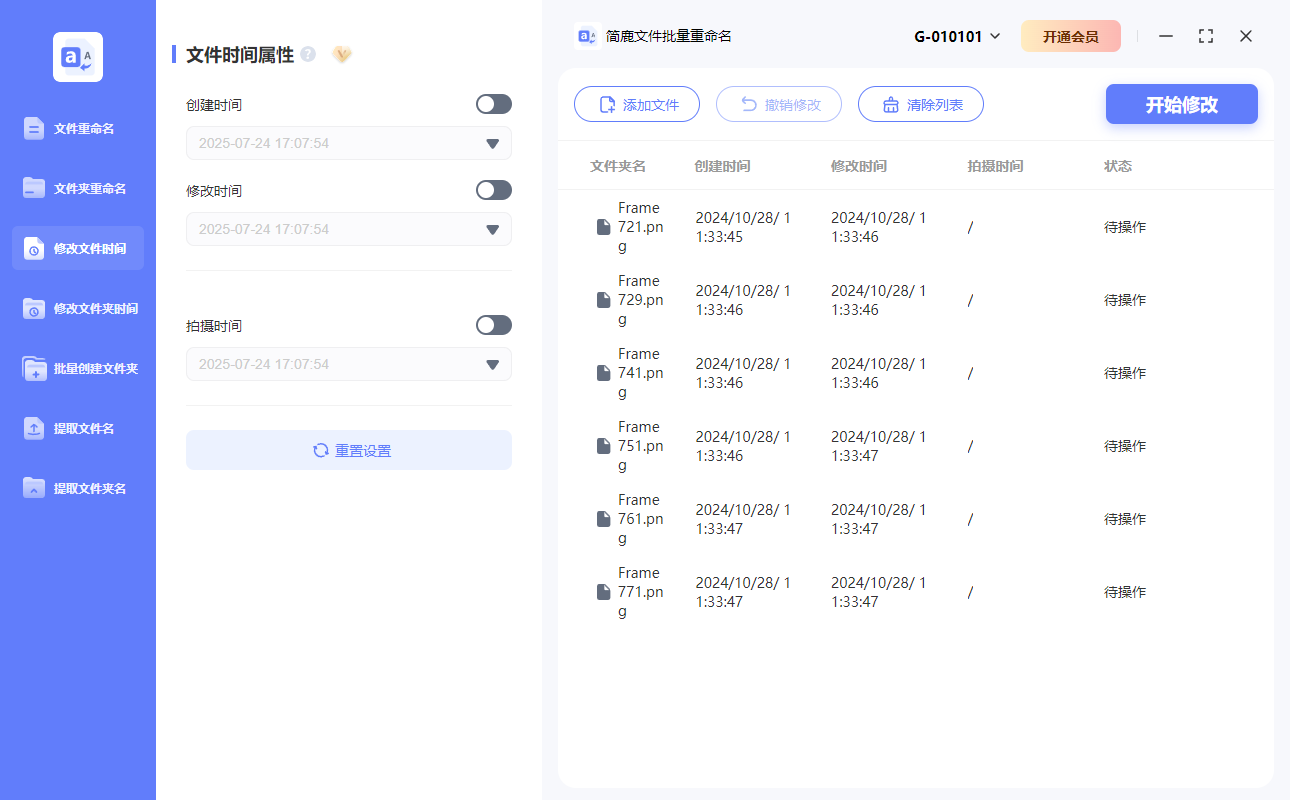Screen dimensions: 1290x800
Task: Click the app logo in the sidebar
Action: pos(78,57)
